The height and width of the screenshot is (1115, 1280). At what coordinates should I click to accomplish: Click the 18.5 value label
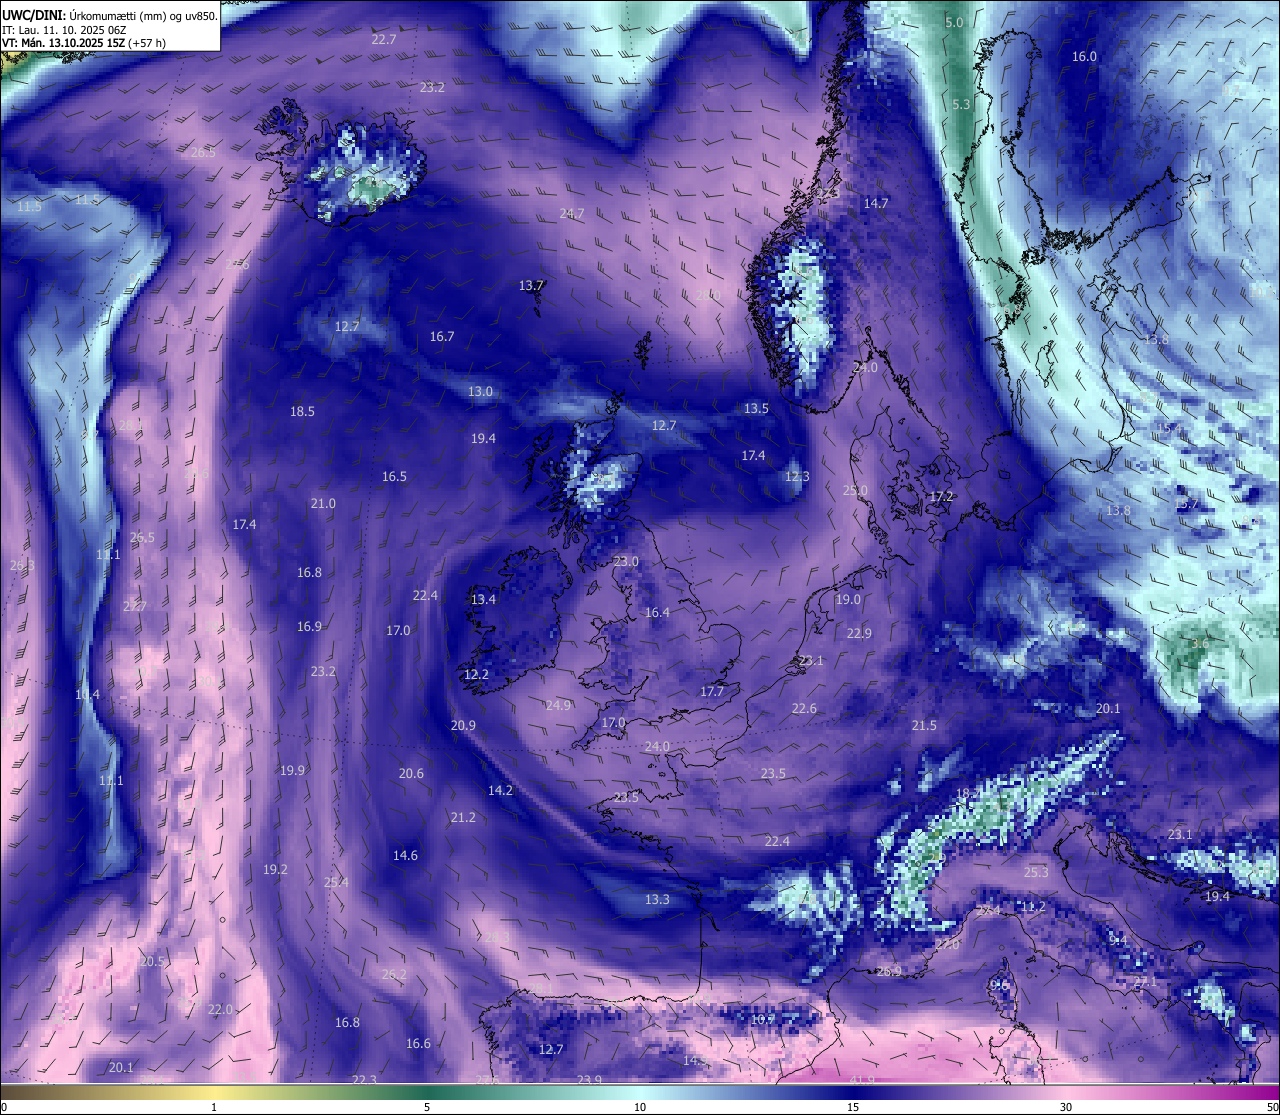(x=302, y=412)
